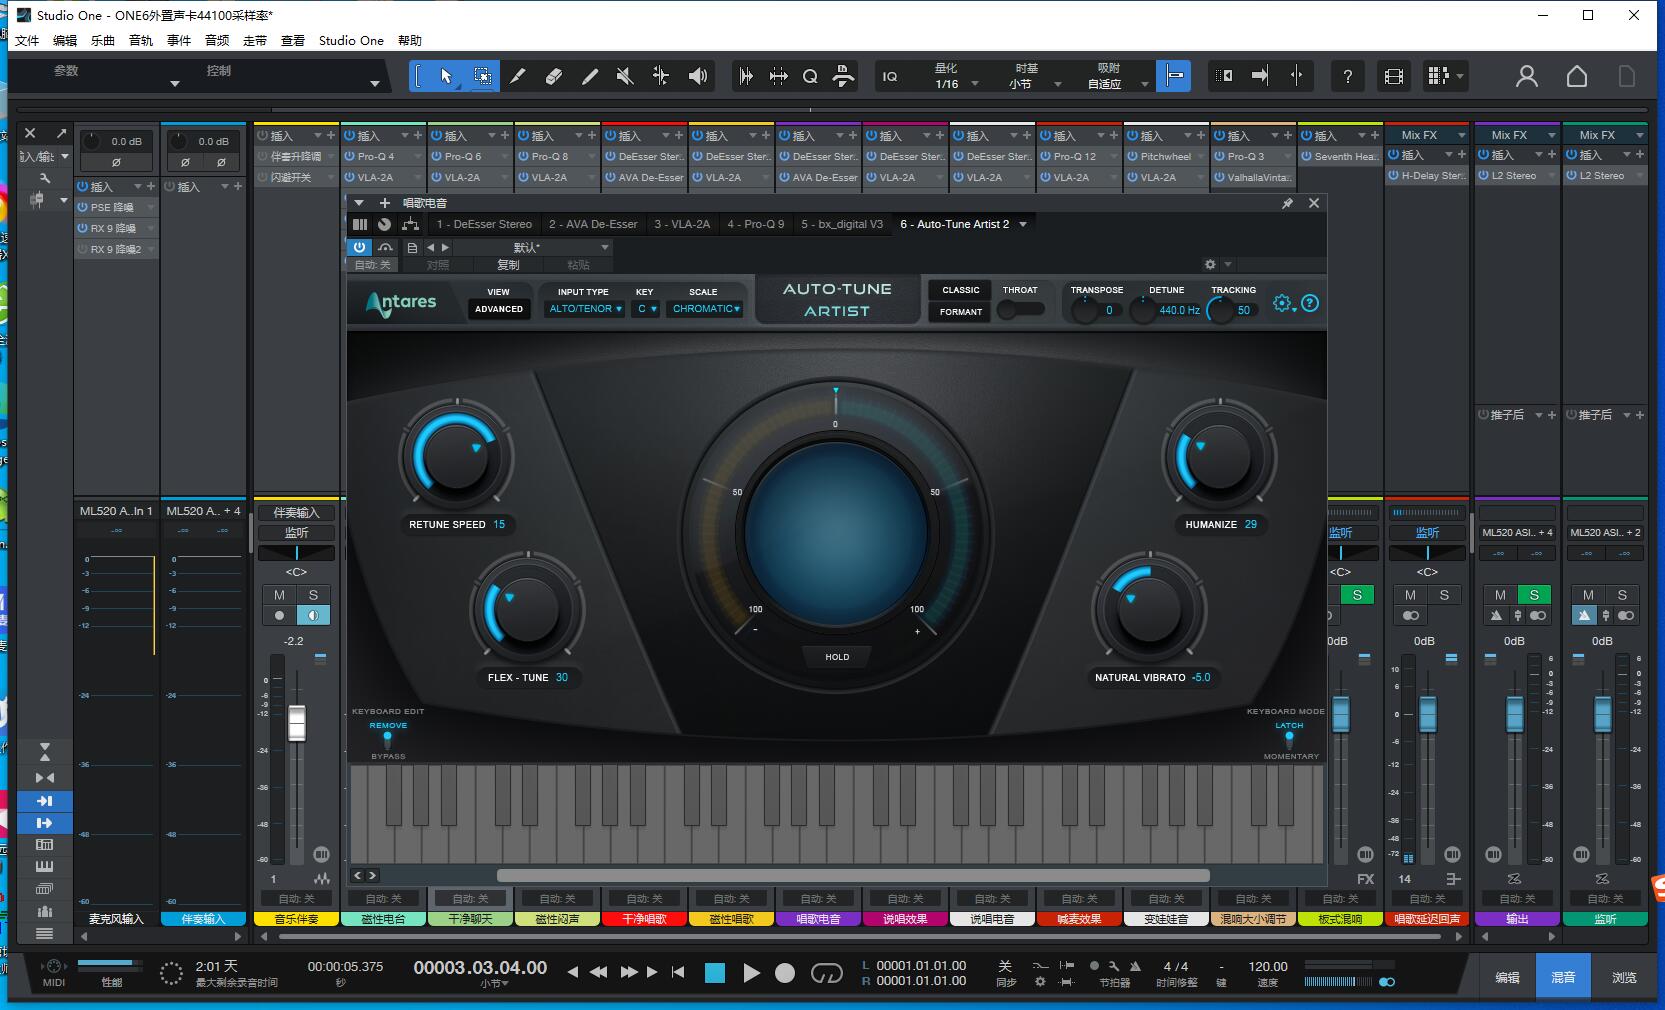Click the Record transport button
Viewport: 1665px width, 1010px height.
[785, 973]
